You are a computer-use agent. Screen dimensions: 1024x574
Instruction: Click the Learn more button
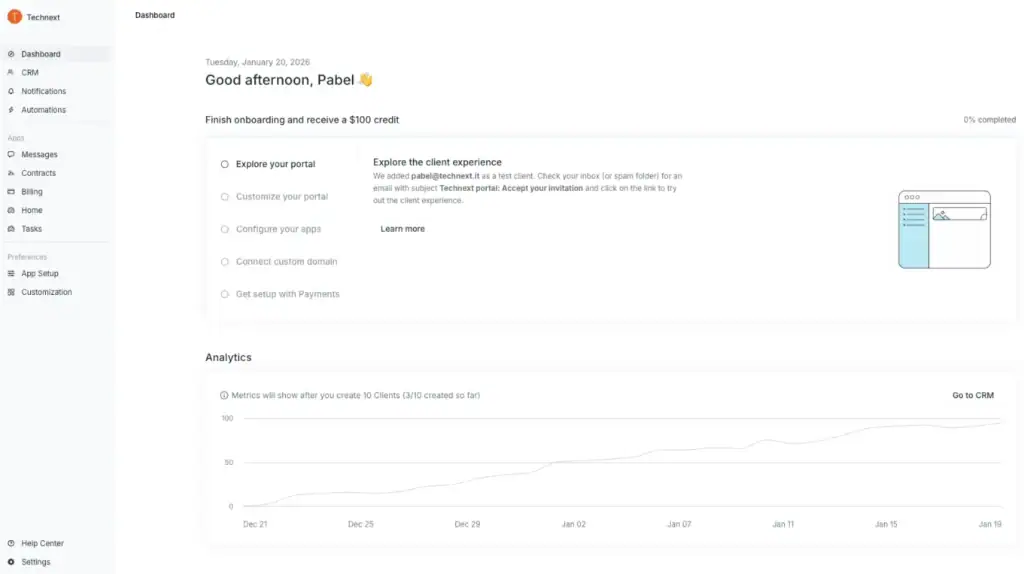402,229
